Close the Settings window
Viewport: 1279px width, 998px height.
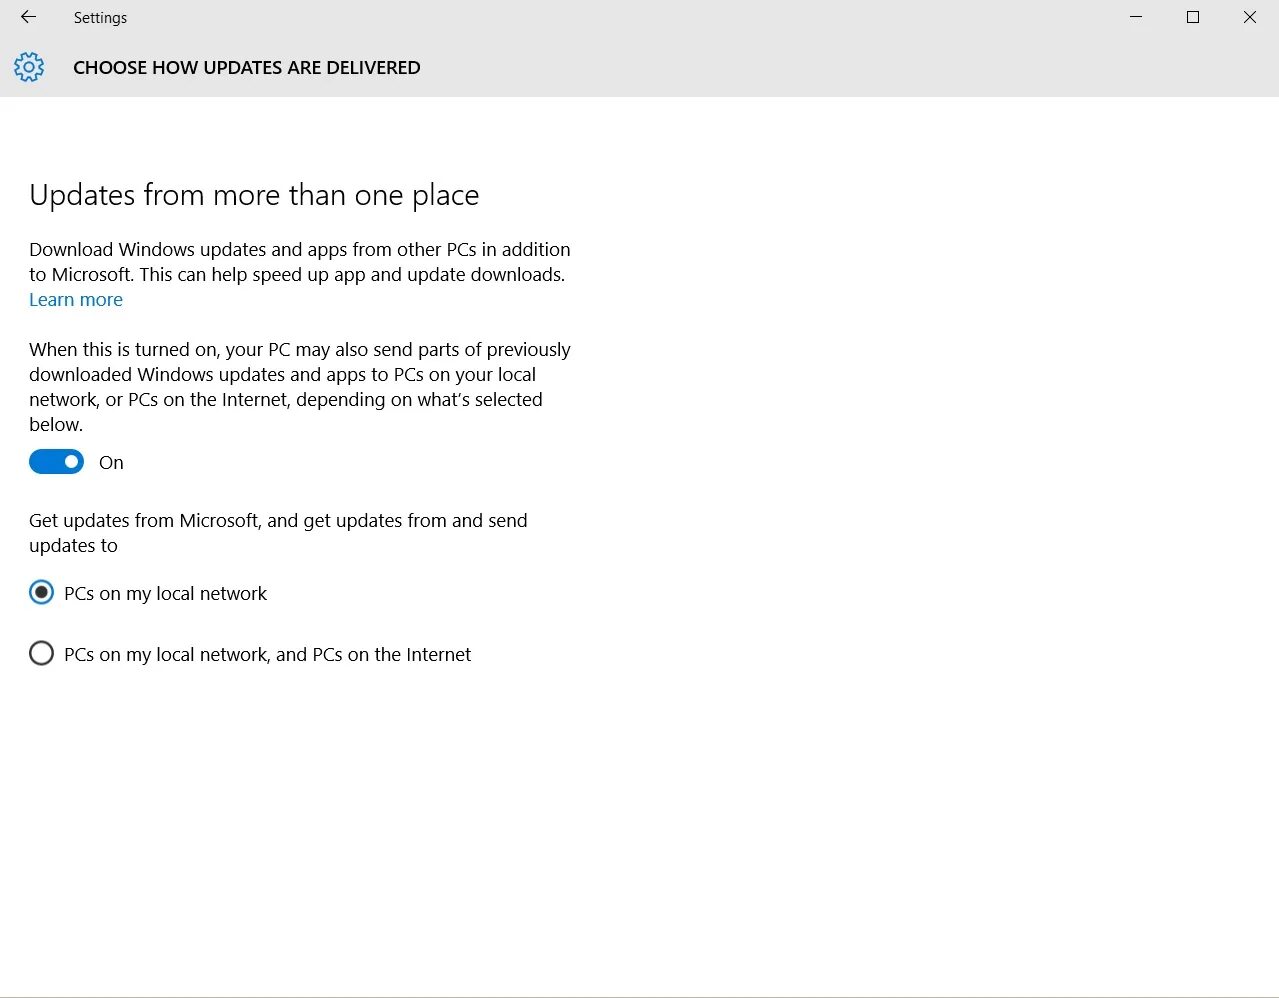point(1250,17)
